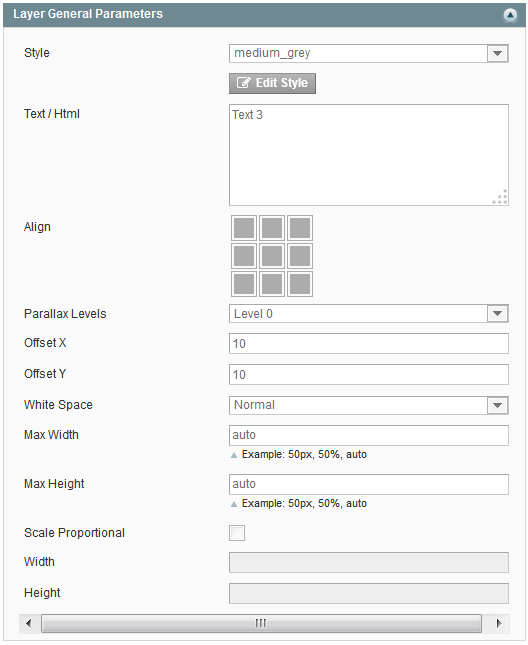528x645 pixels.
Task: Enable the Scale Proportional checkbox
Action: (x=237, y=533)
